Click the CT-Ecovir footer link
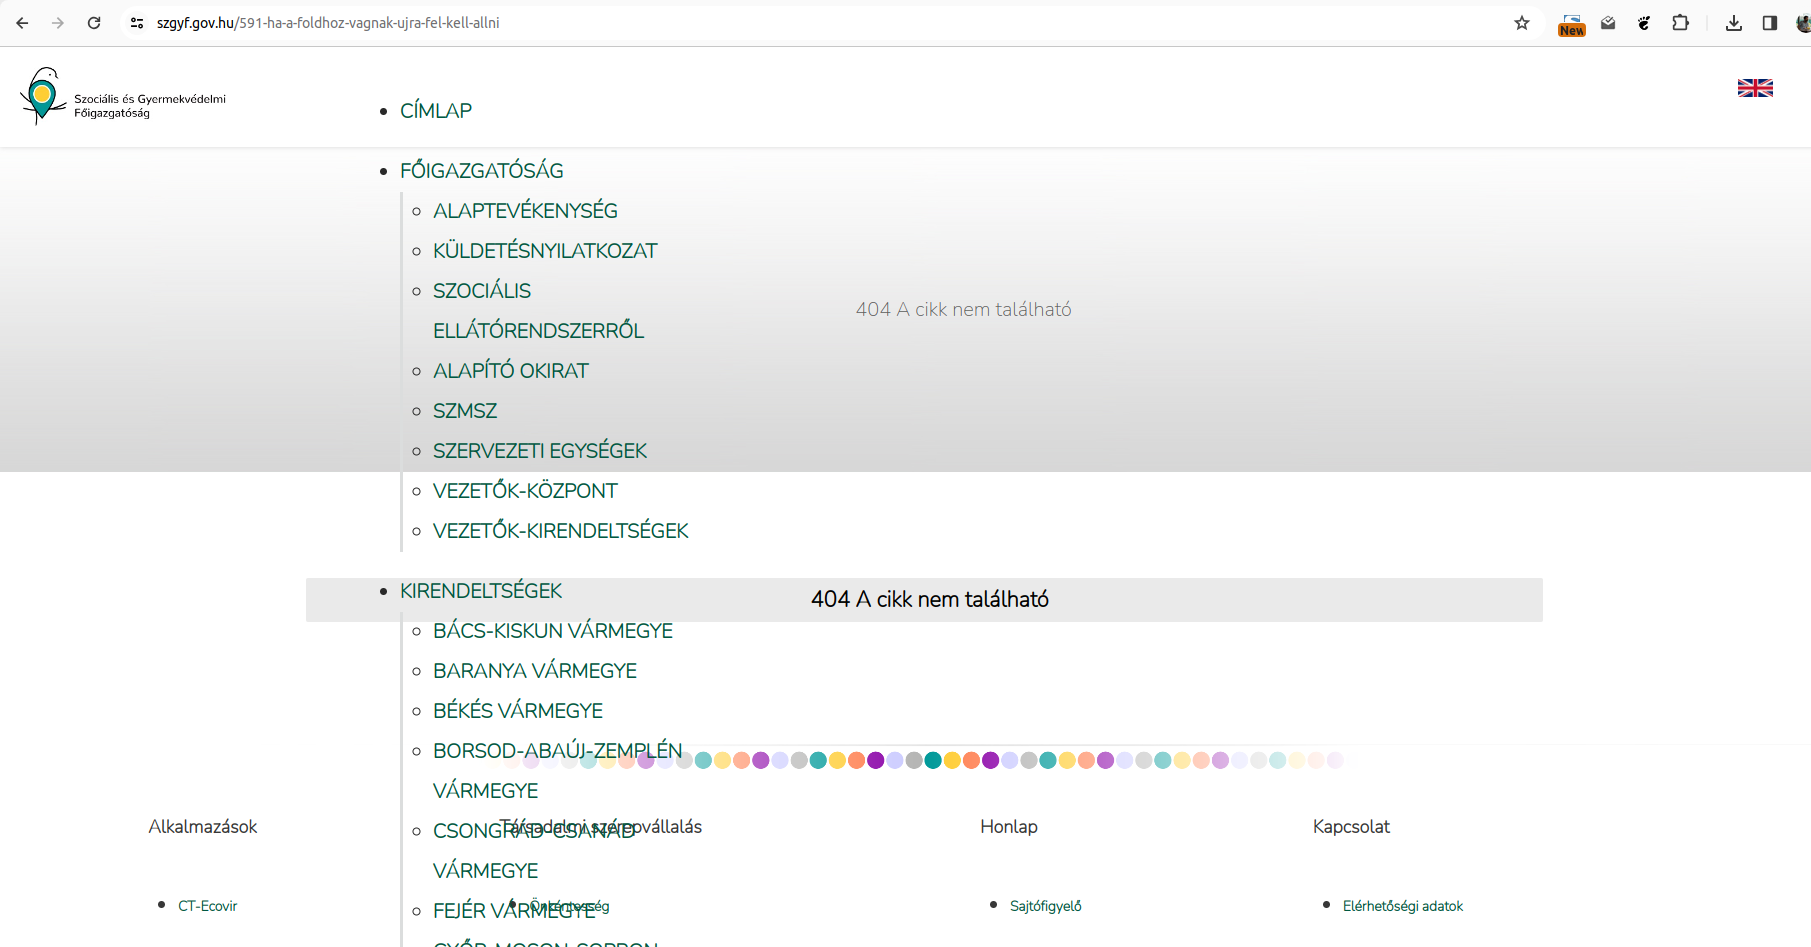 point(207,906)
